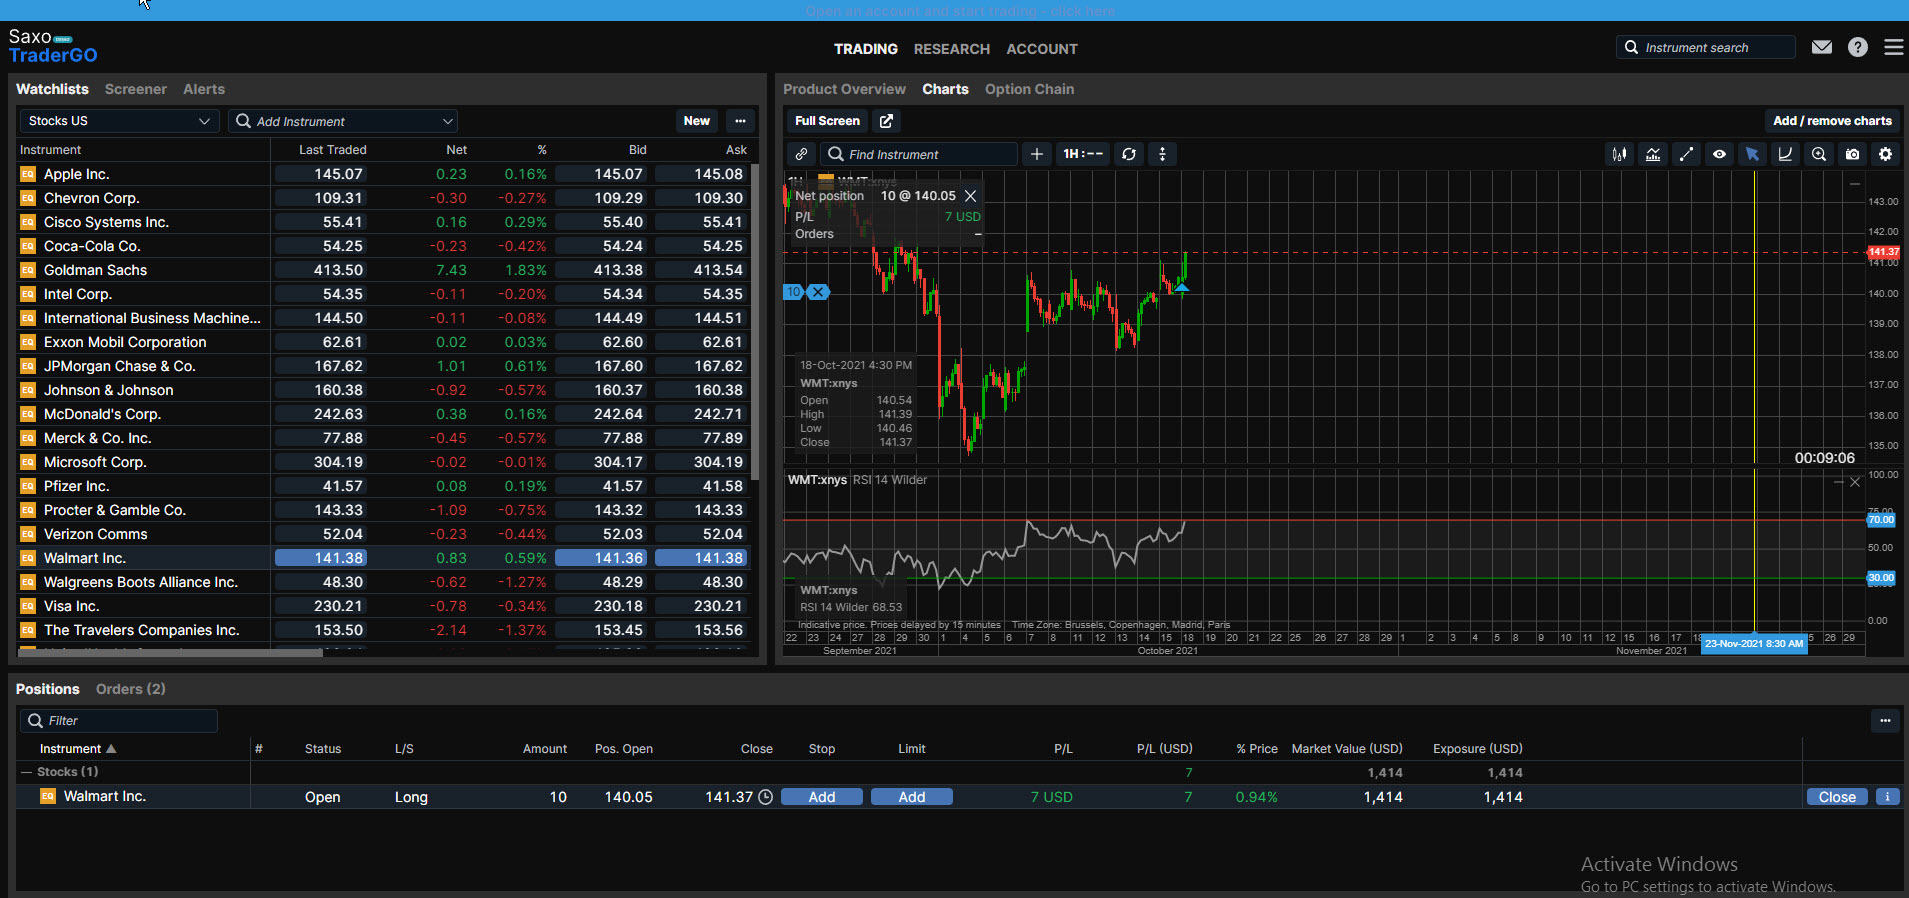Take a chart snapshot with camera icon
Viewport: 1909px width, 898px height.
coord(1853,154)
